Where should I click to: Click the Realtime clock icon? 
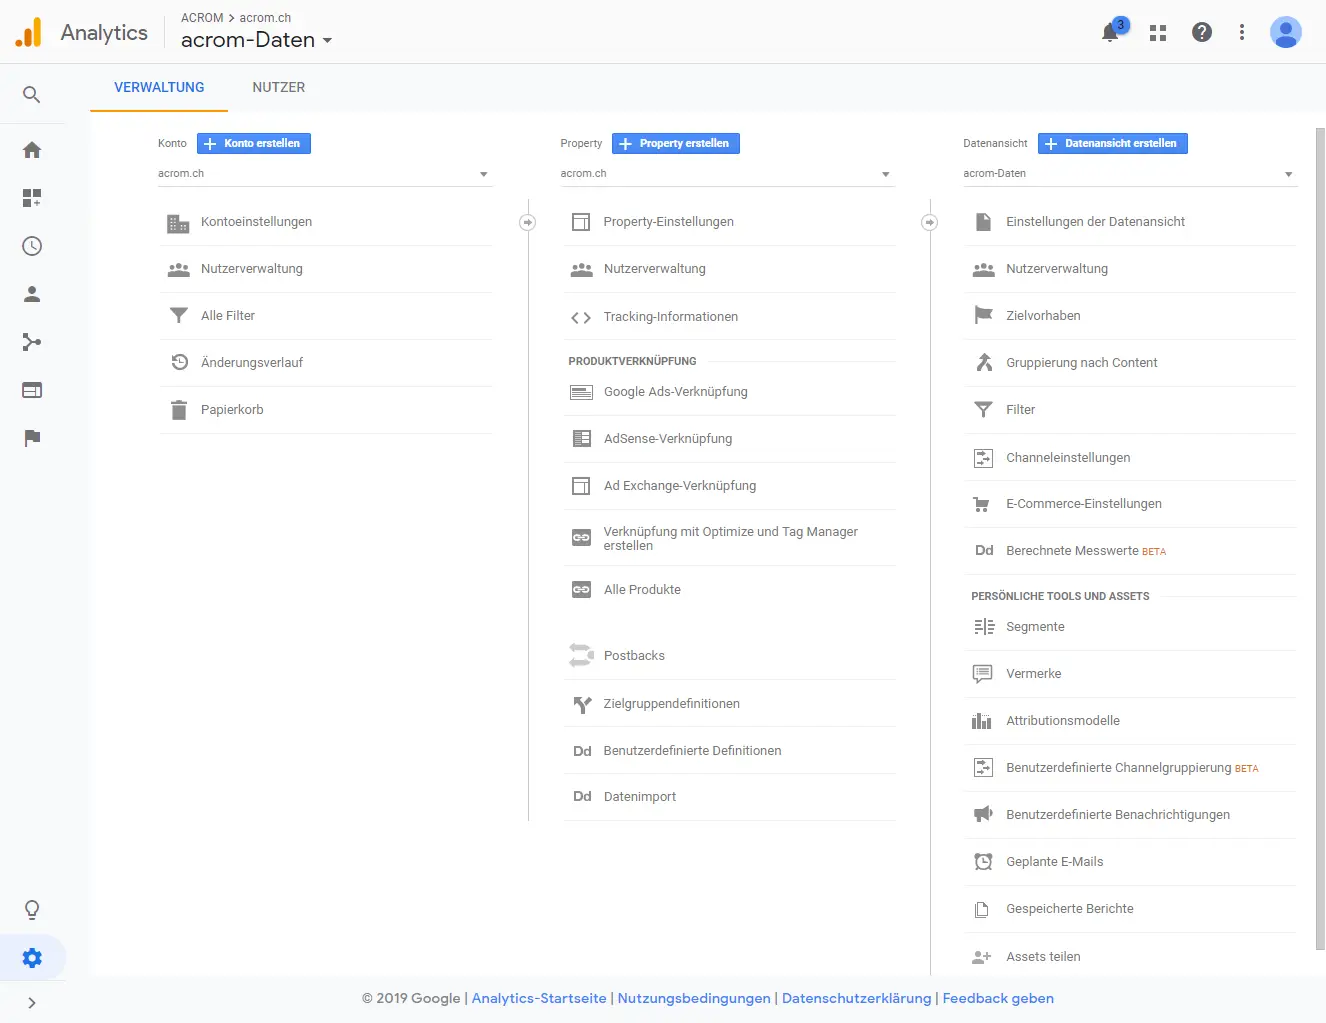pos(31,246)
